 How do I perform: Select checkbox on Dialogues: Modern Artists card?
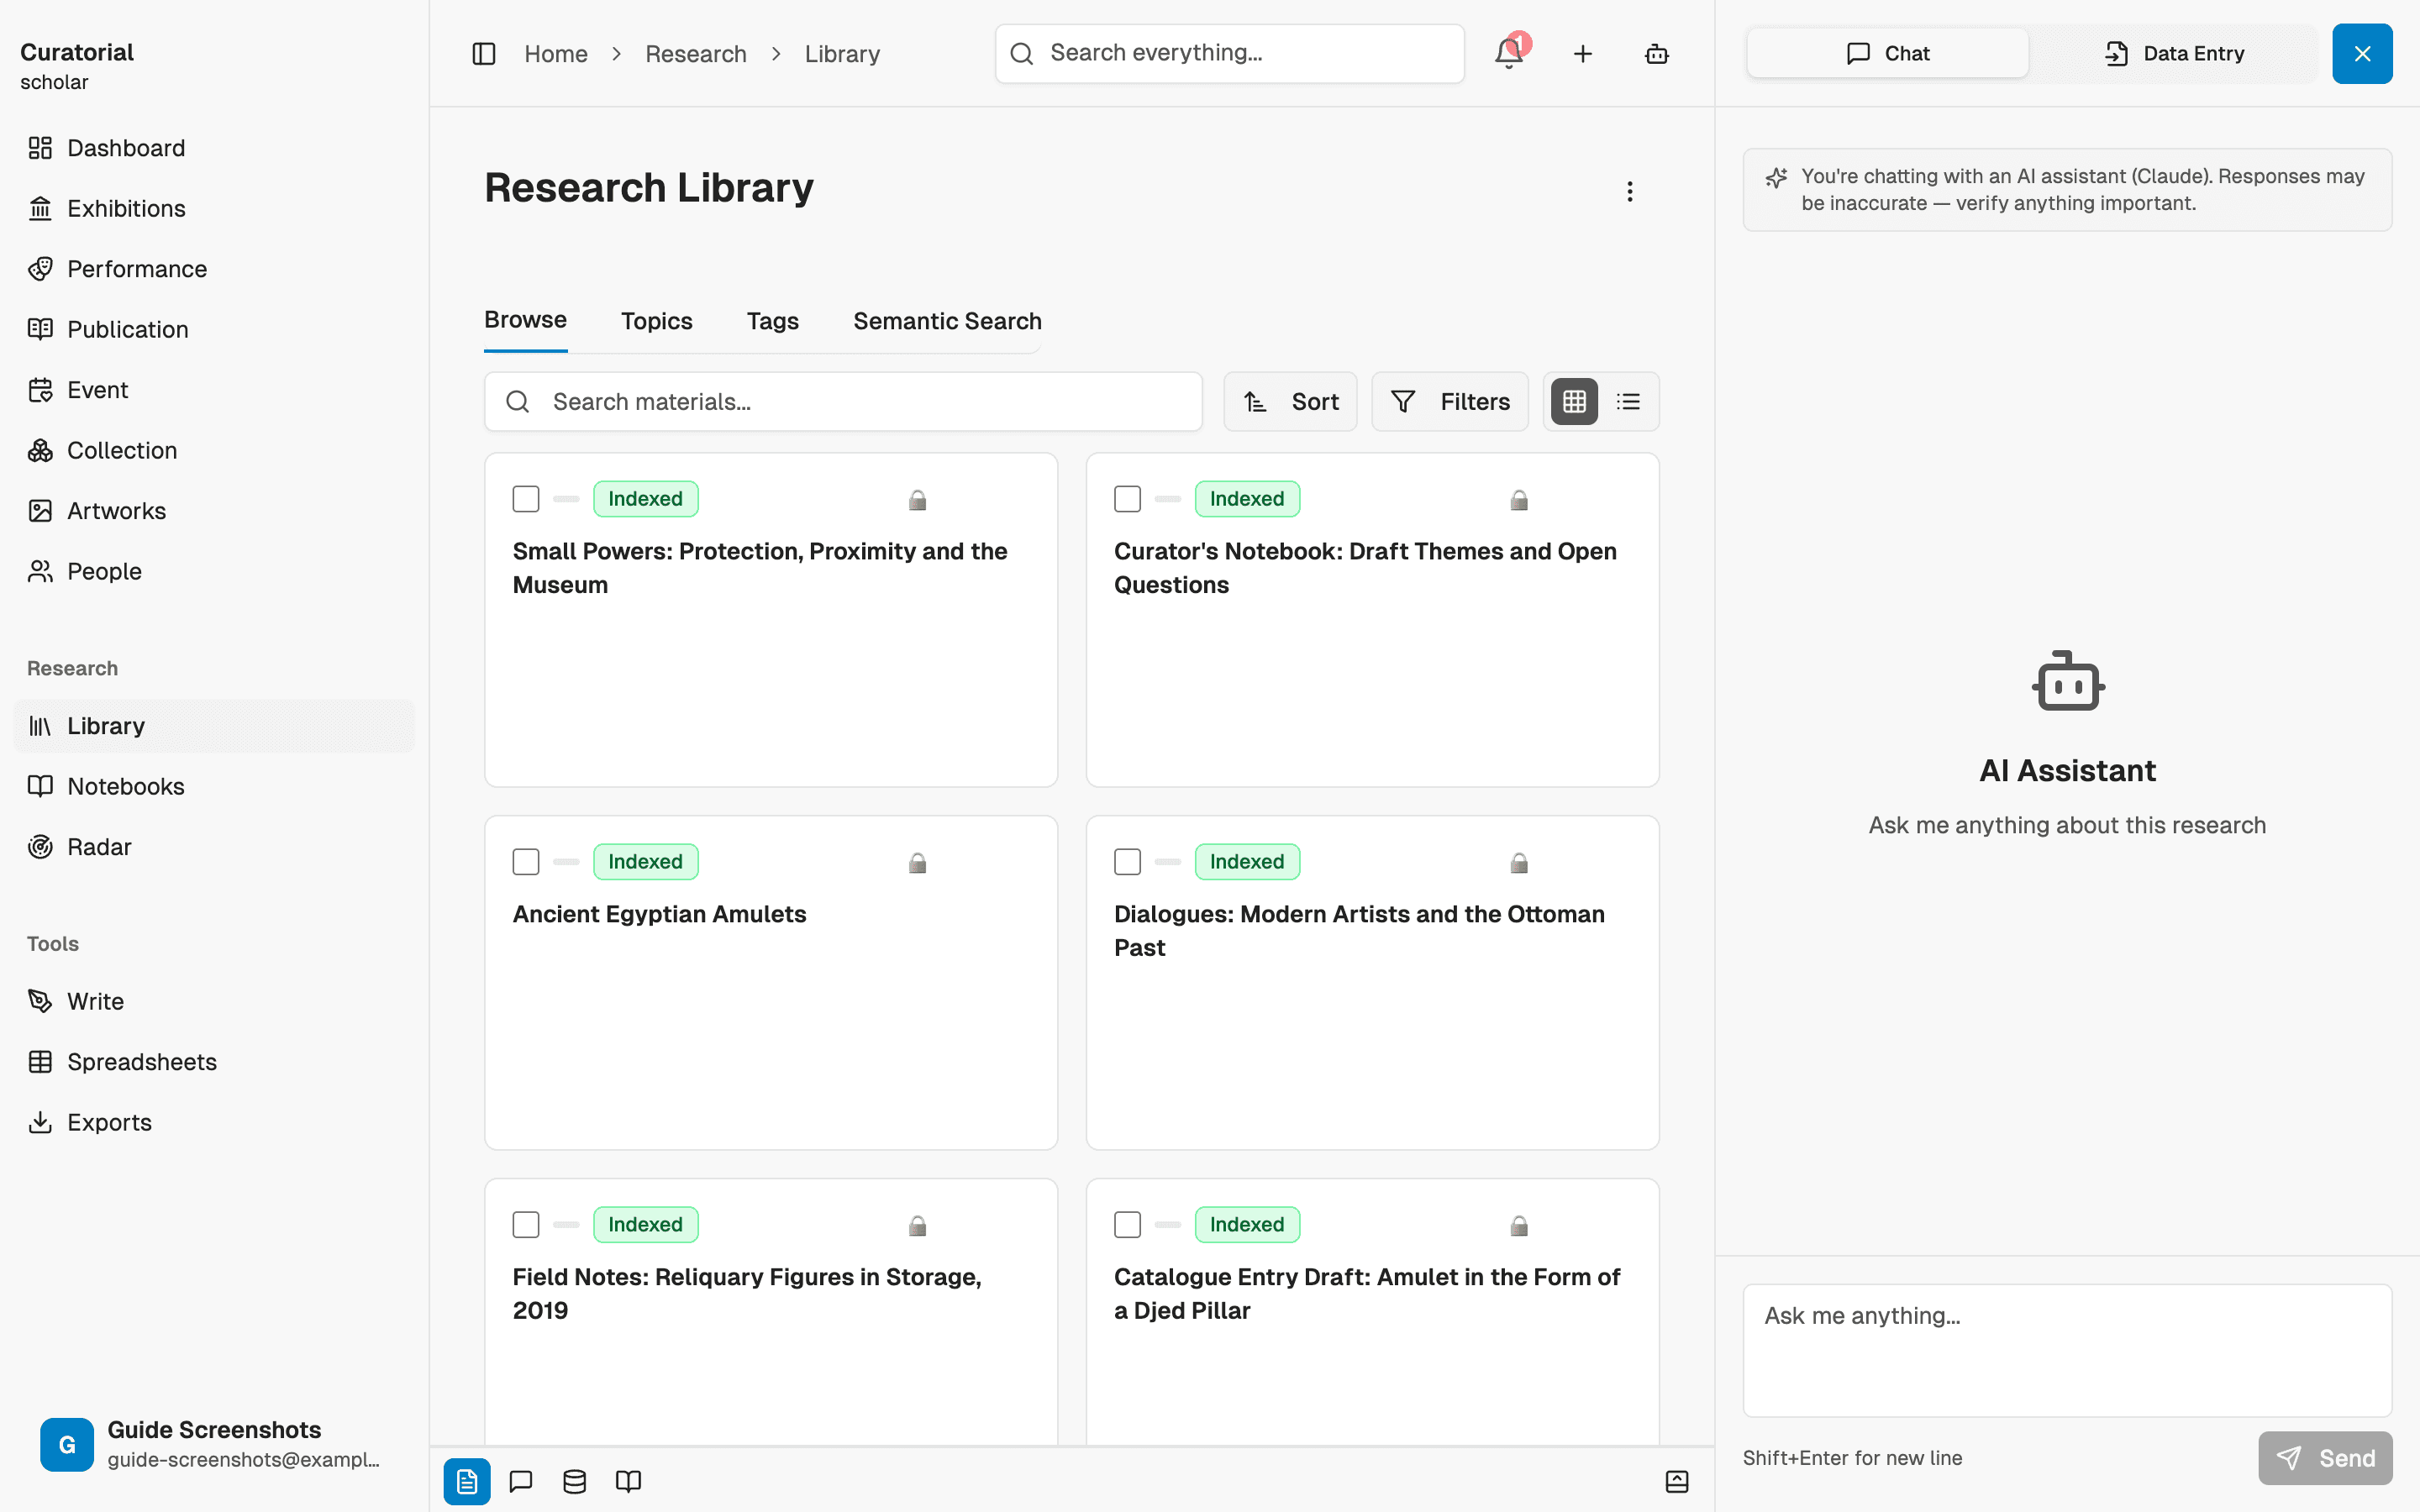tap(1127, 862)
